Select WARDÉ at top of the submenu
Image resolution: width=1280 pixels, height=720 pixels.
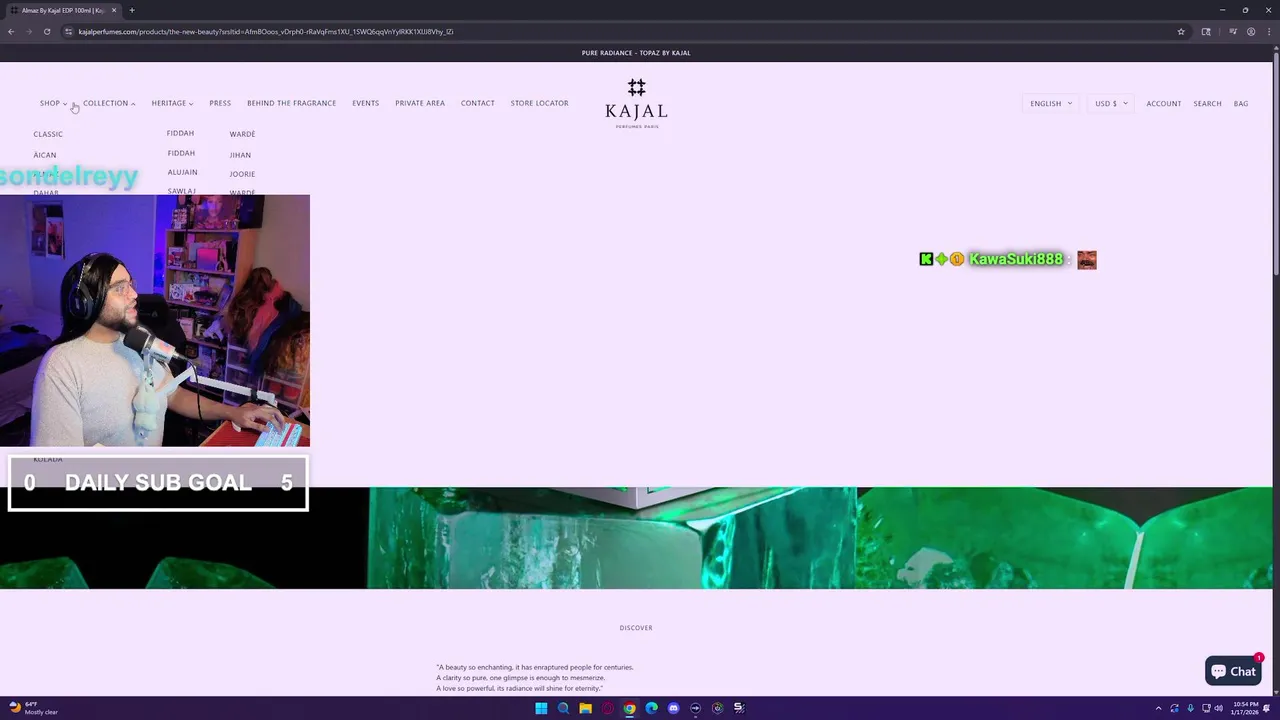tap(242, 134)
